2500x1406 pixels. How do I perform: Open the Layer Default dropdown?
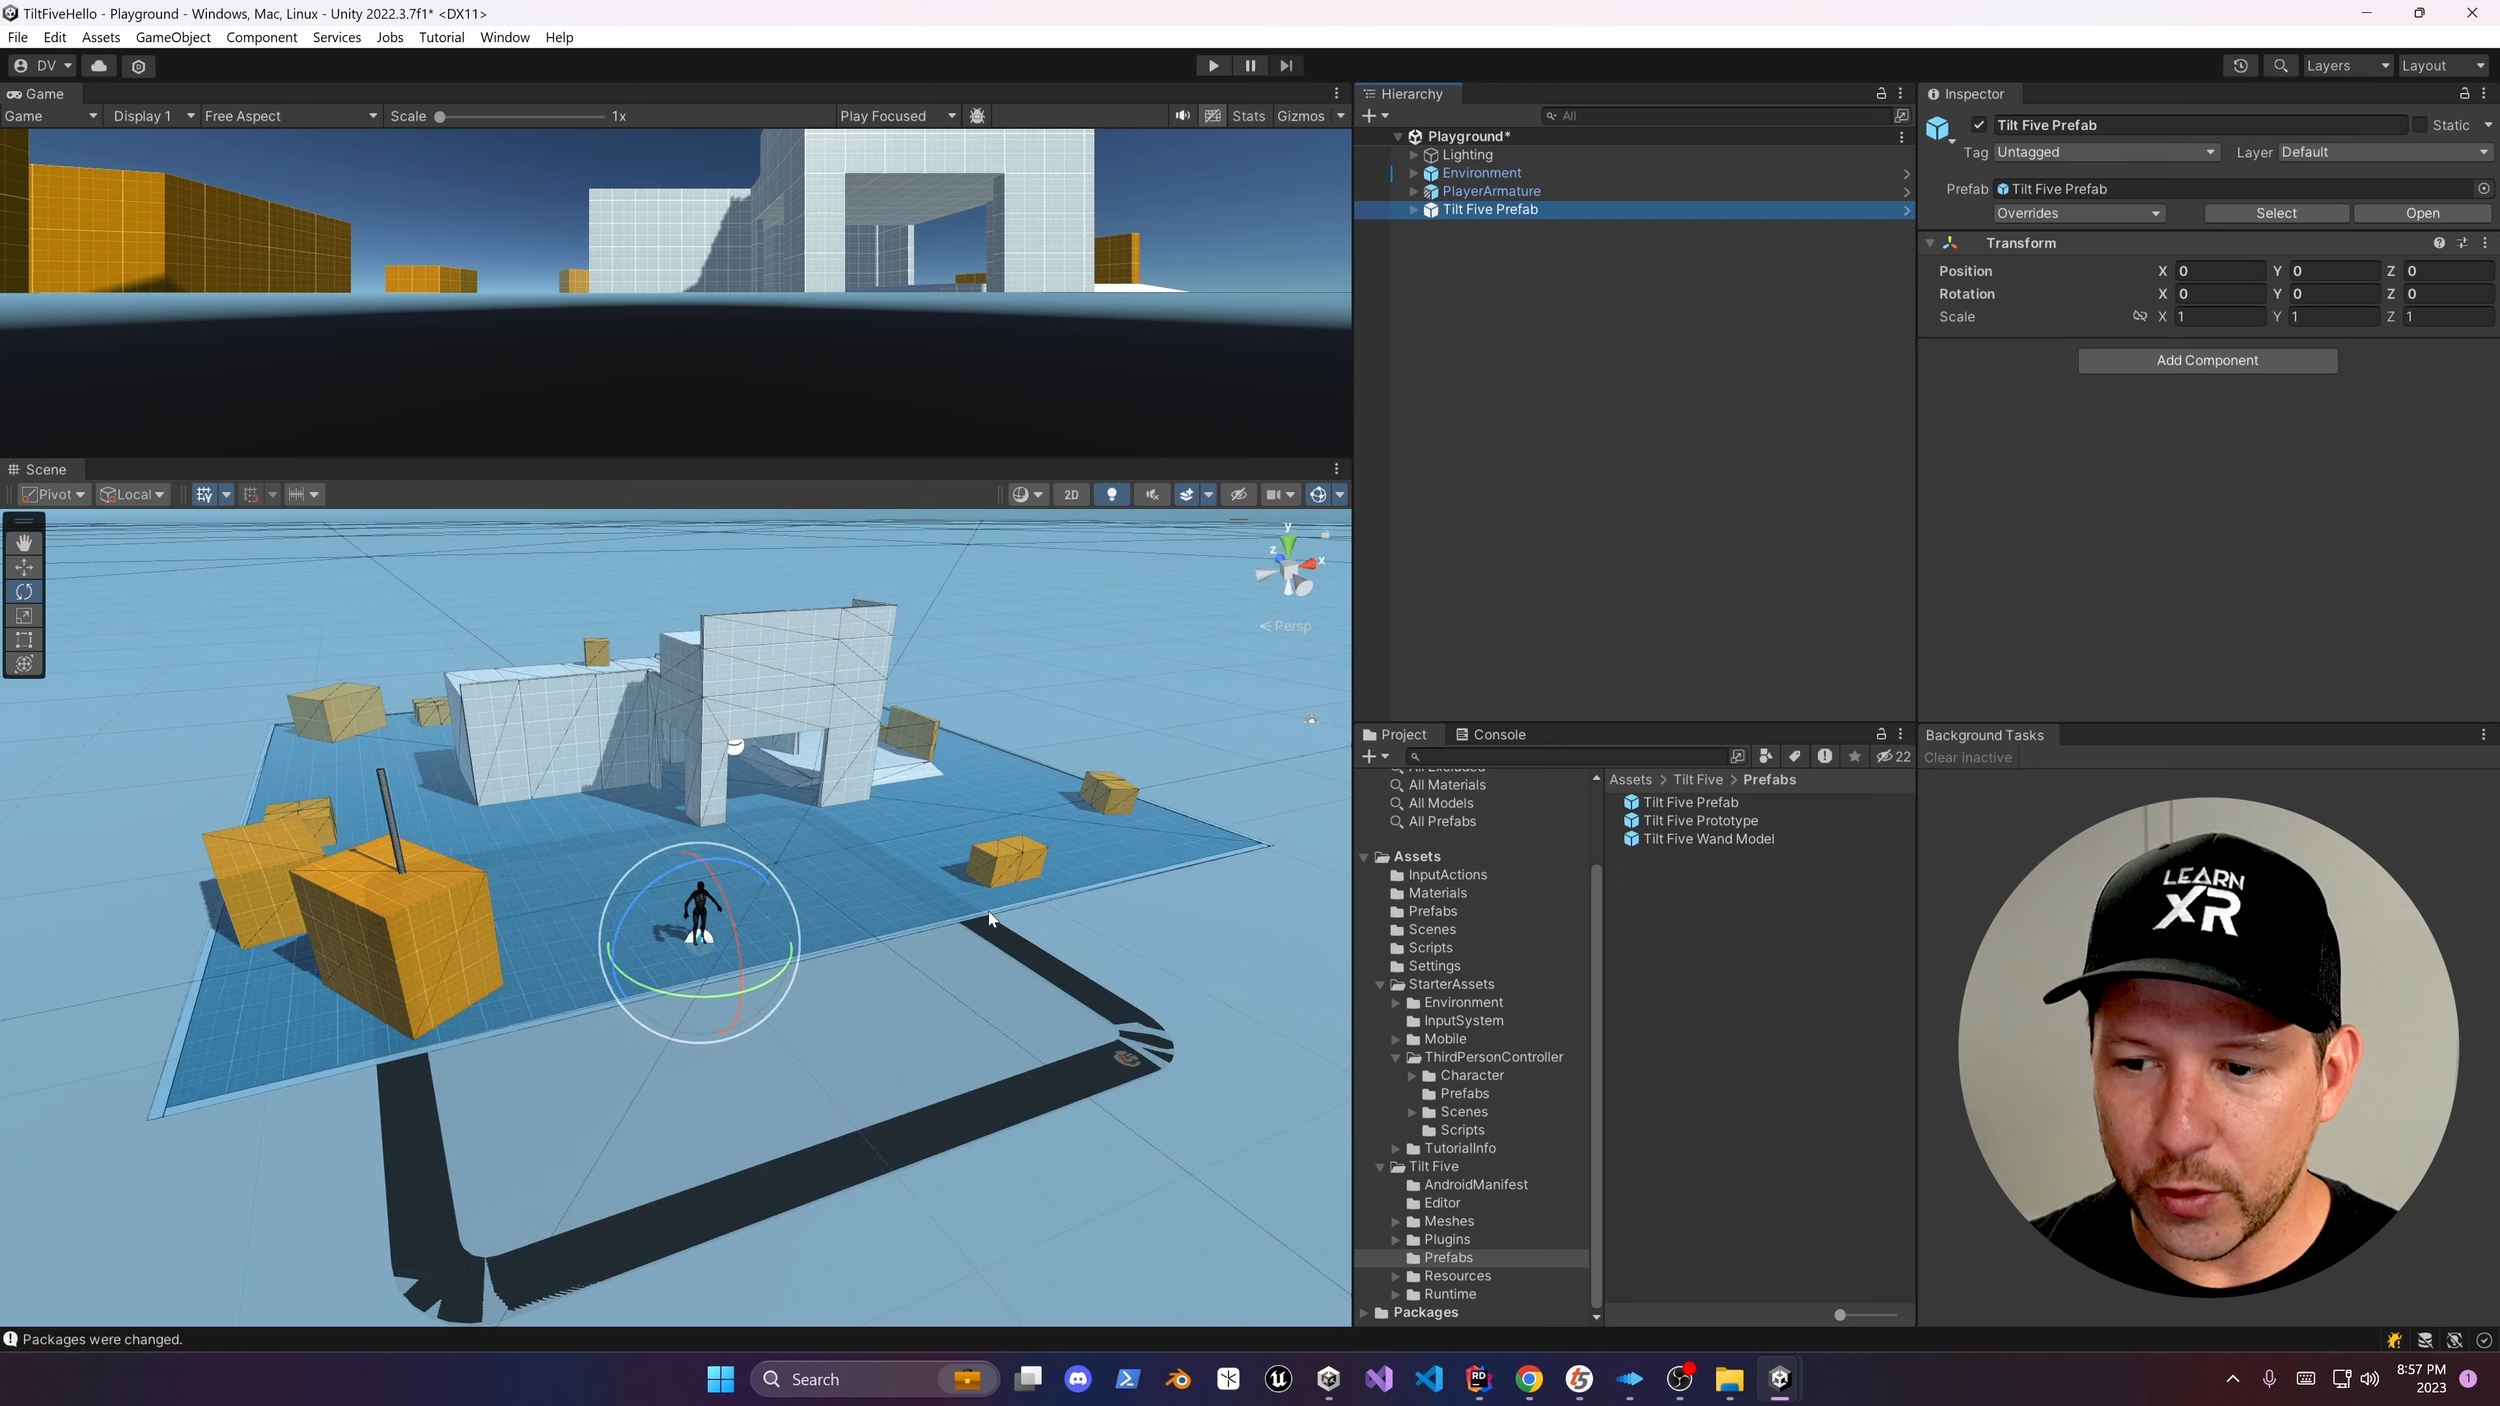[x=2384, y=152]
